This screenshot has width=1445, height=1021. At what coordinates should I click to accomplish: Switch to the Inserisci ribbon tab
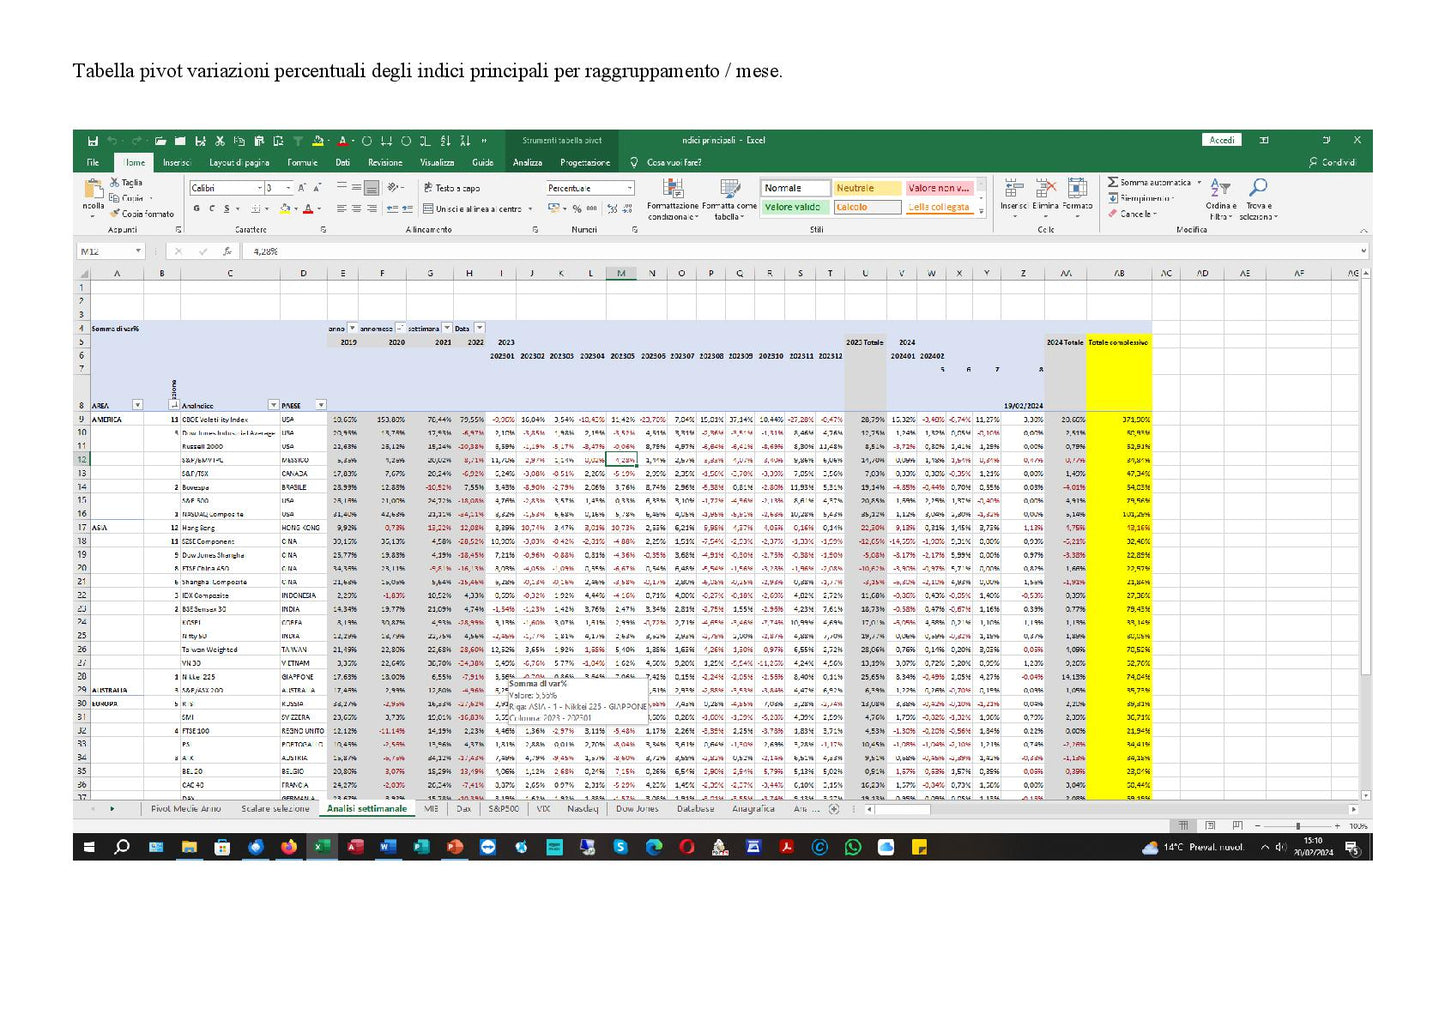pos(177,162)
